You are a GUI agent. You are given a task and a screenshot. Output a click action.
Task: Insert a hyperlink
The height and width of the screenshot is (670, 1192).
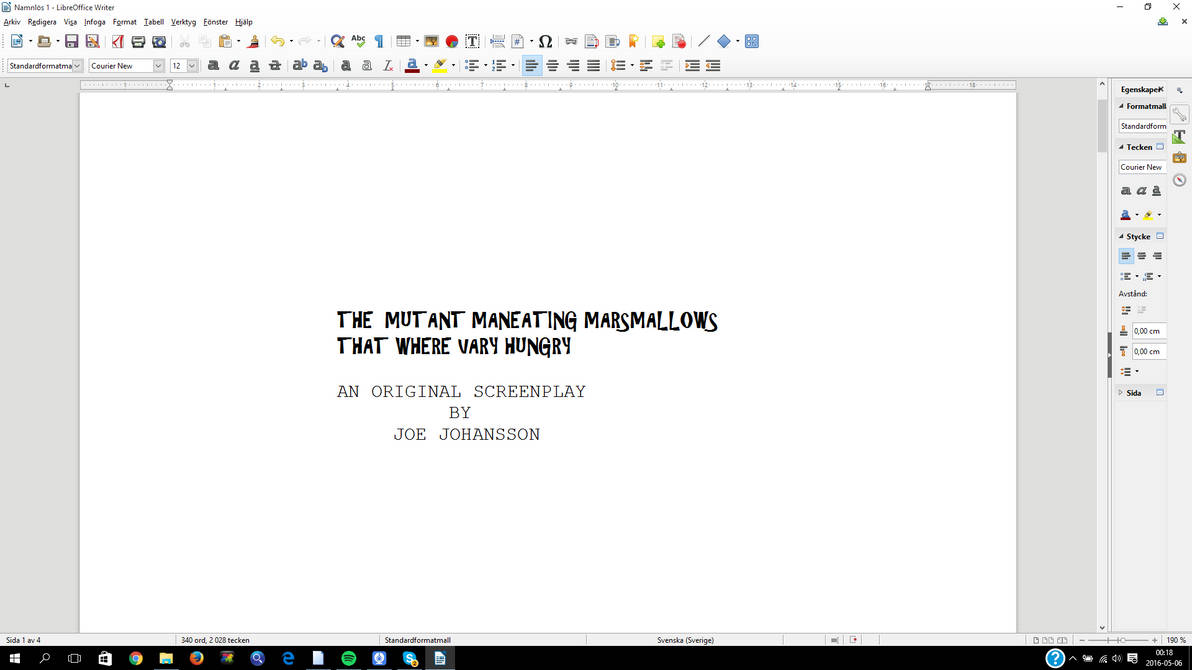[x=571, y=41]
